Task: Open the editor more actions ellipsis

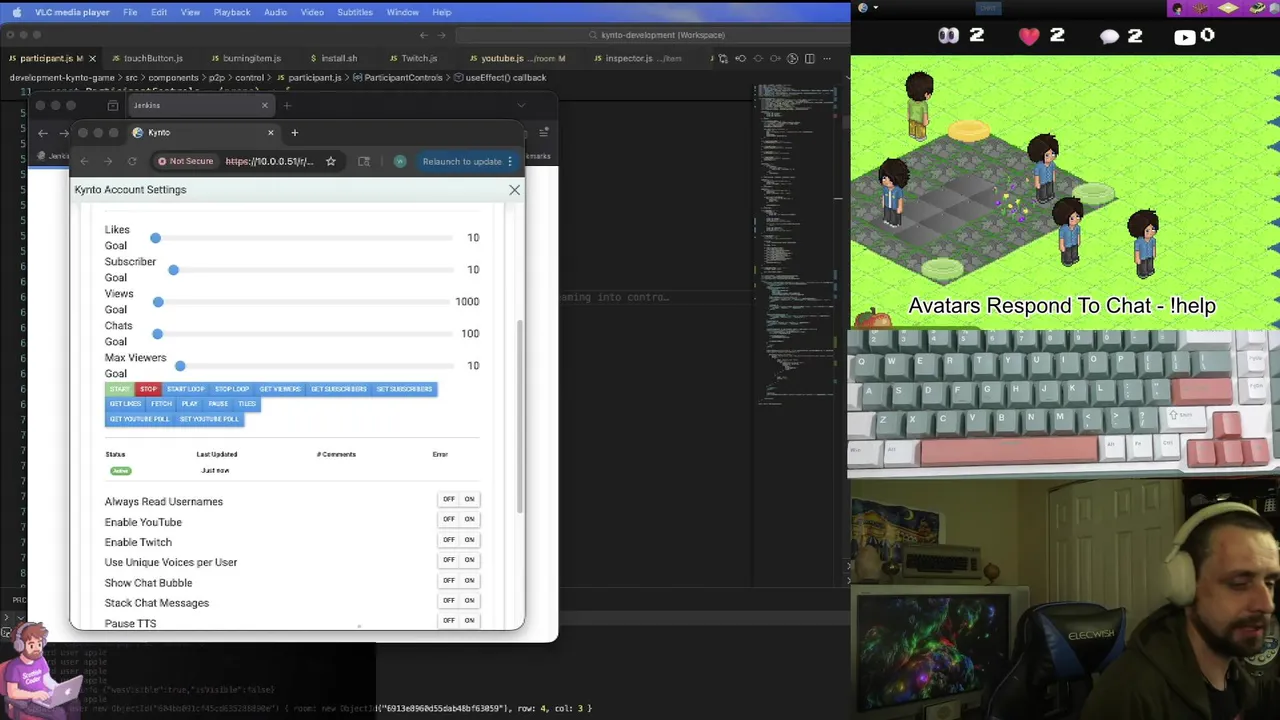Action: (x=827, y=58)
